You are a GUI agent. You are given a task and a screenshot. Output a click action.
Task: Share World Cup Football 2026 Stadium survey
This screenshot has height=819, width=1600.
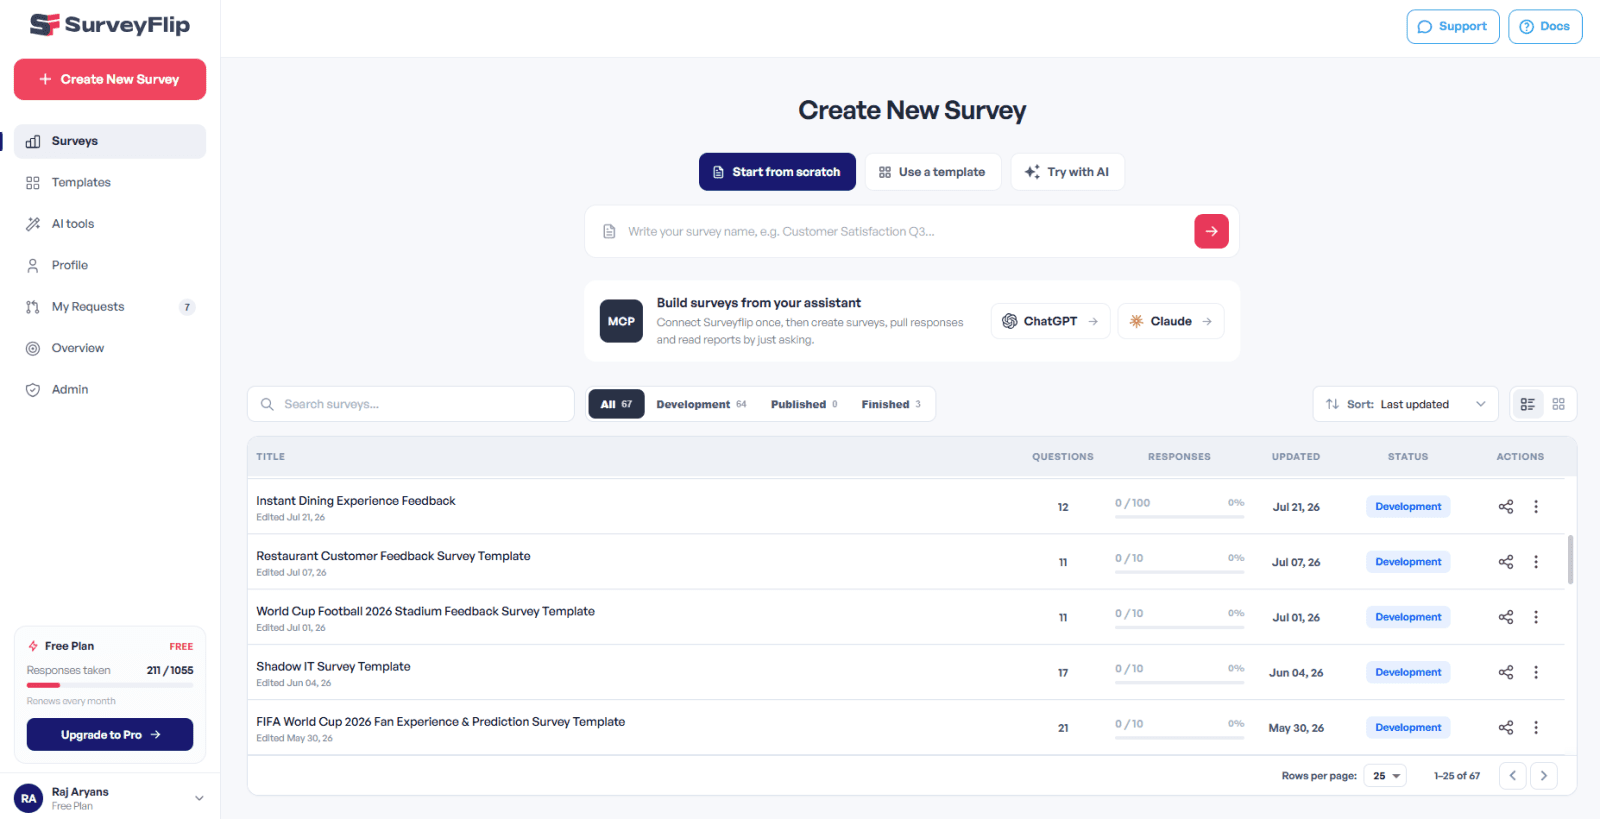pos(1506,617)
